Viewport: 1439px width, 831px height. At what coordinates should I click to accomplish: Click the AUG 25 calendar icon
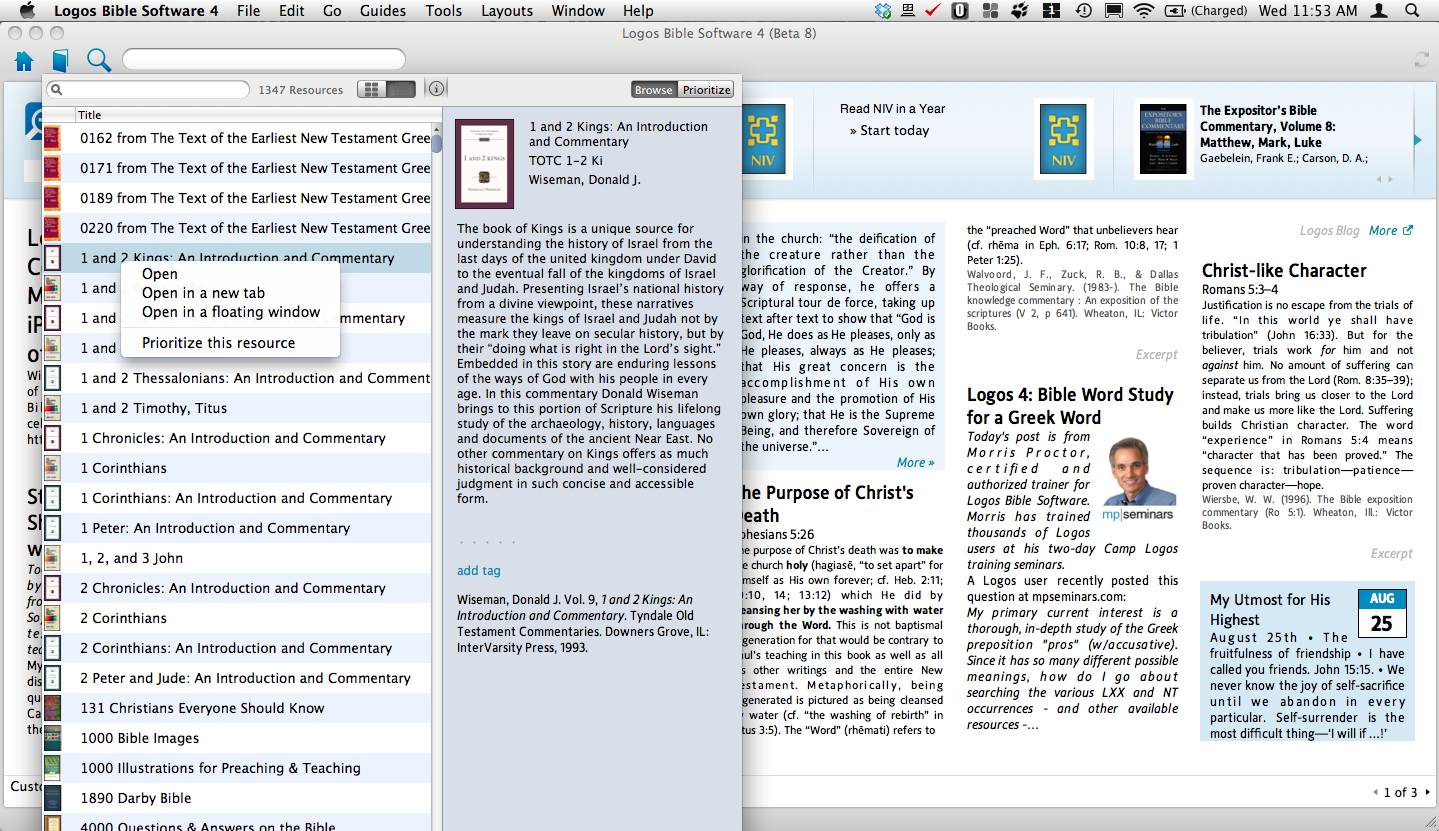click(x=1382, y=613)
